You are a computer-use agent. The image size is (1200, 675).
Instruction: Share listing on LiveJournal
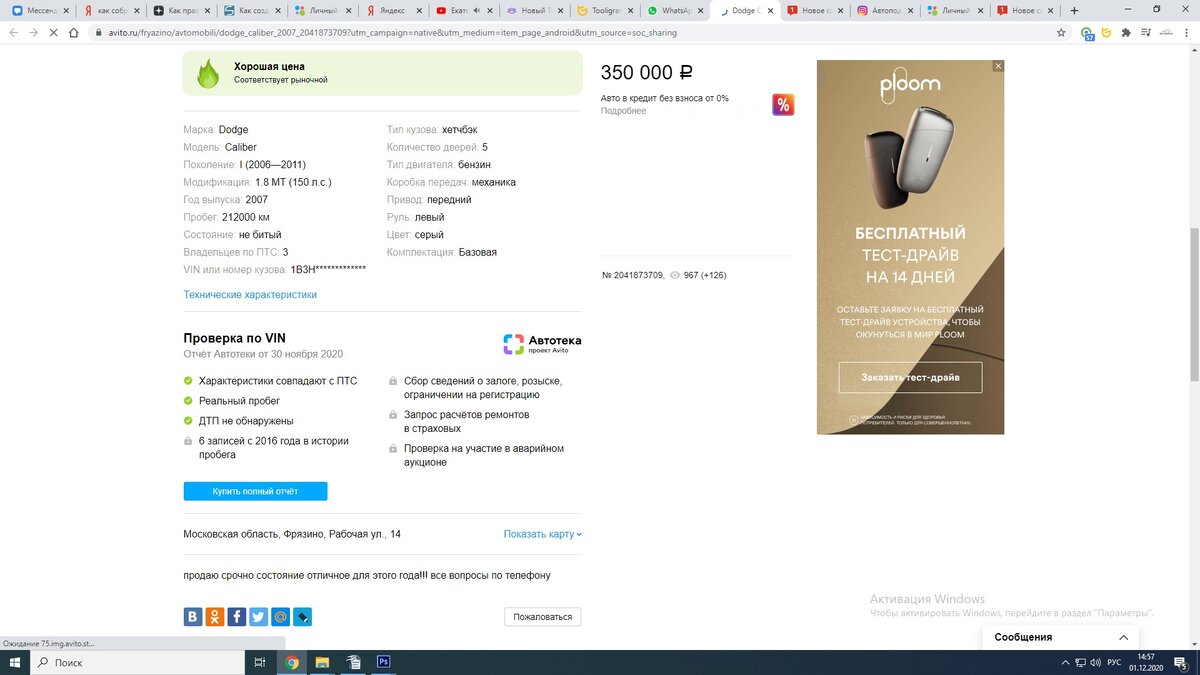tap(302, 617)
